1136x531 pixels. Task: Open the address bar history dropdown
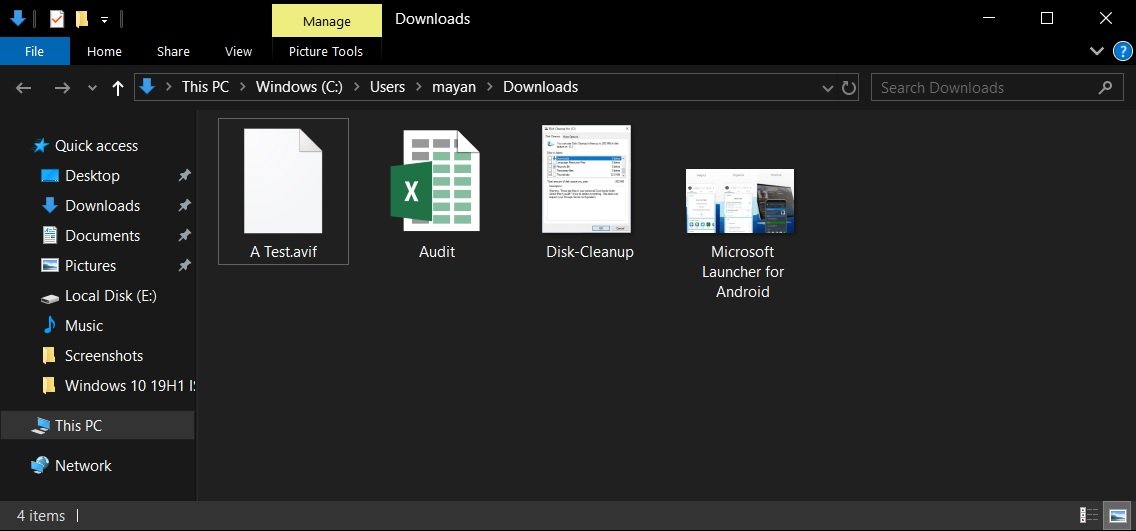click(827, 88)
